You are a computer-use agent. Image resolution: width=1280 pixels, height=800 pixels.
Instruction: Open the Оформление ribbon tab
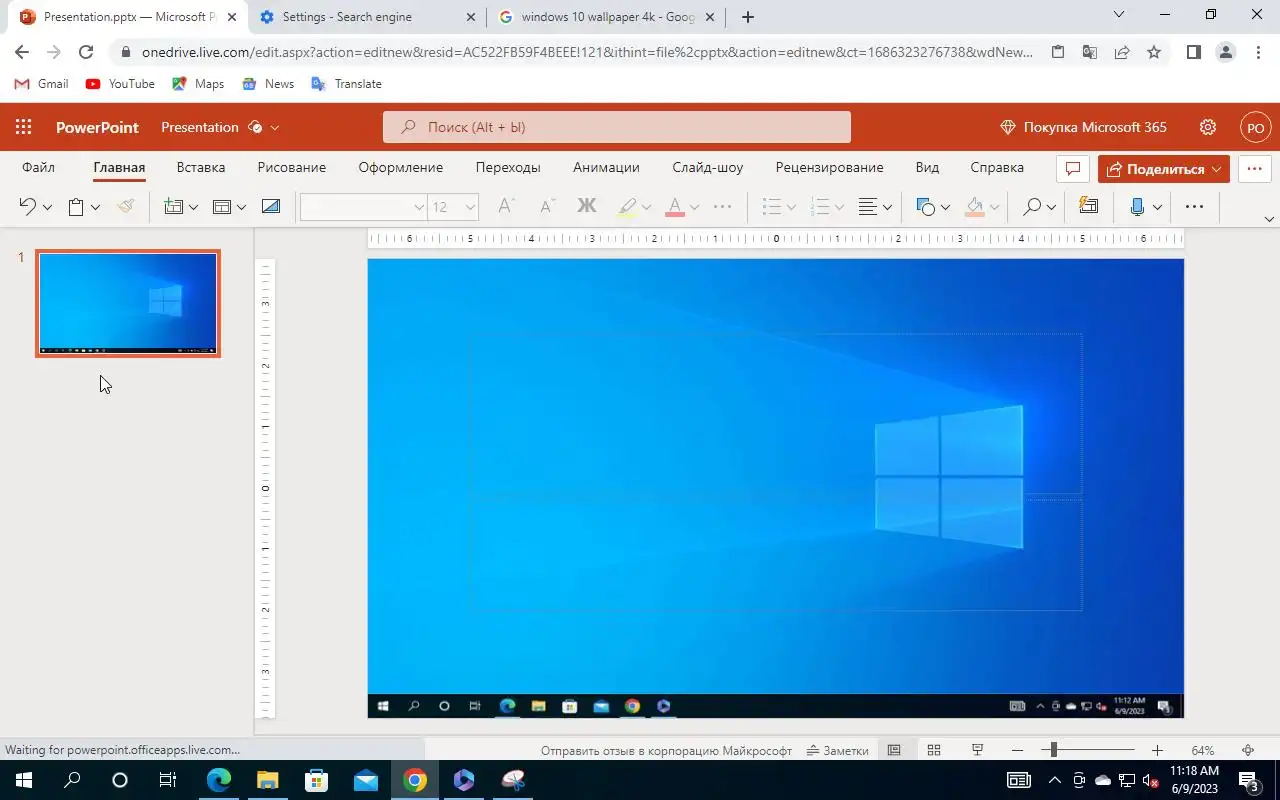click(401, 167)
